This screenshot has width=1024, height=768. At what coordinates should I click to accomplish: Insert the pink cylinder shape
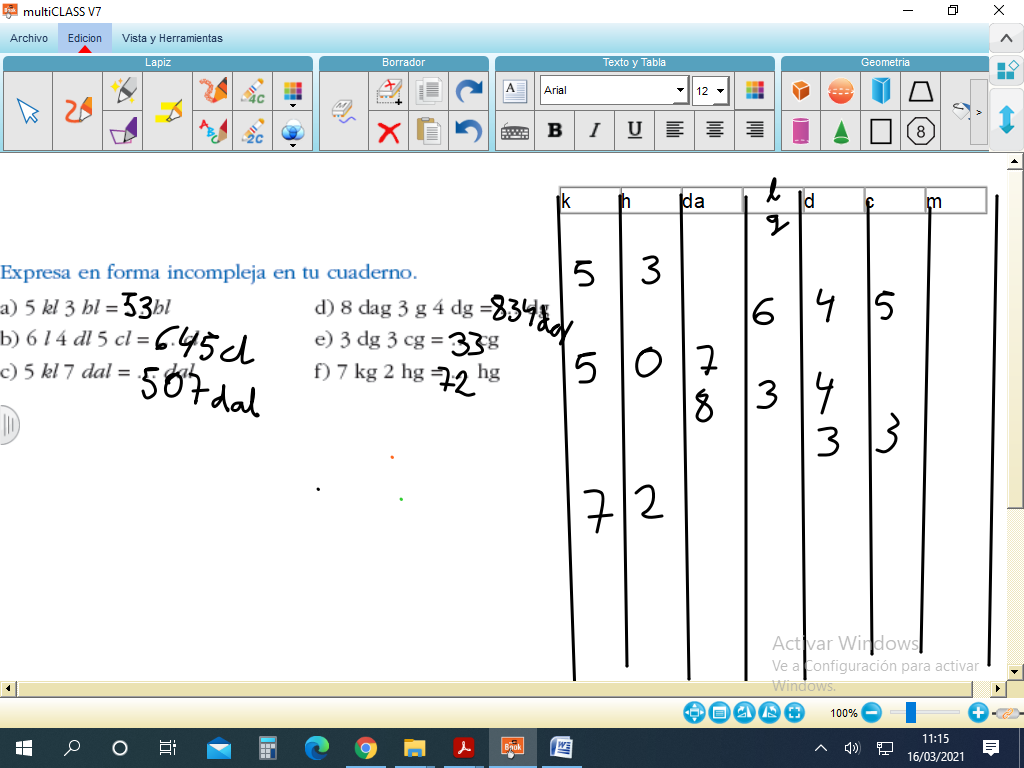801,131
